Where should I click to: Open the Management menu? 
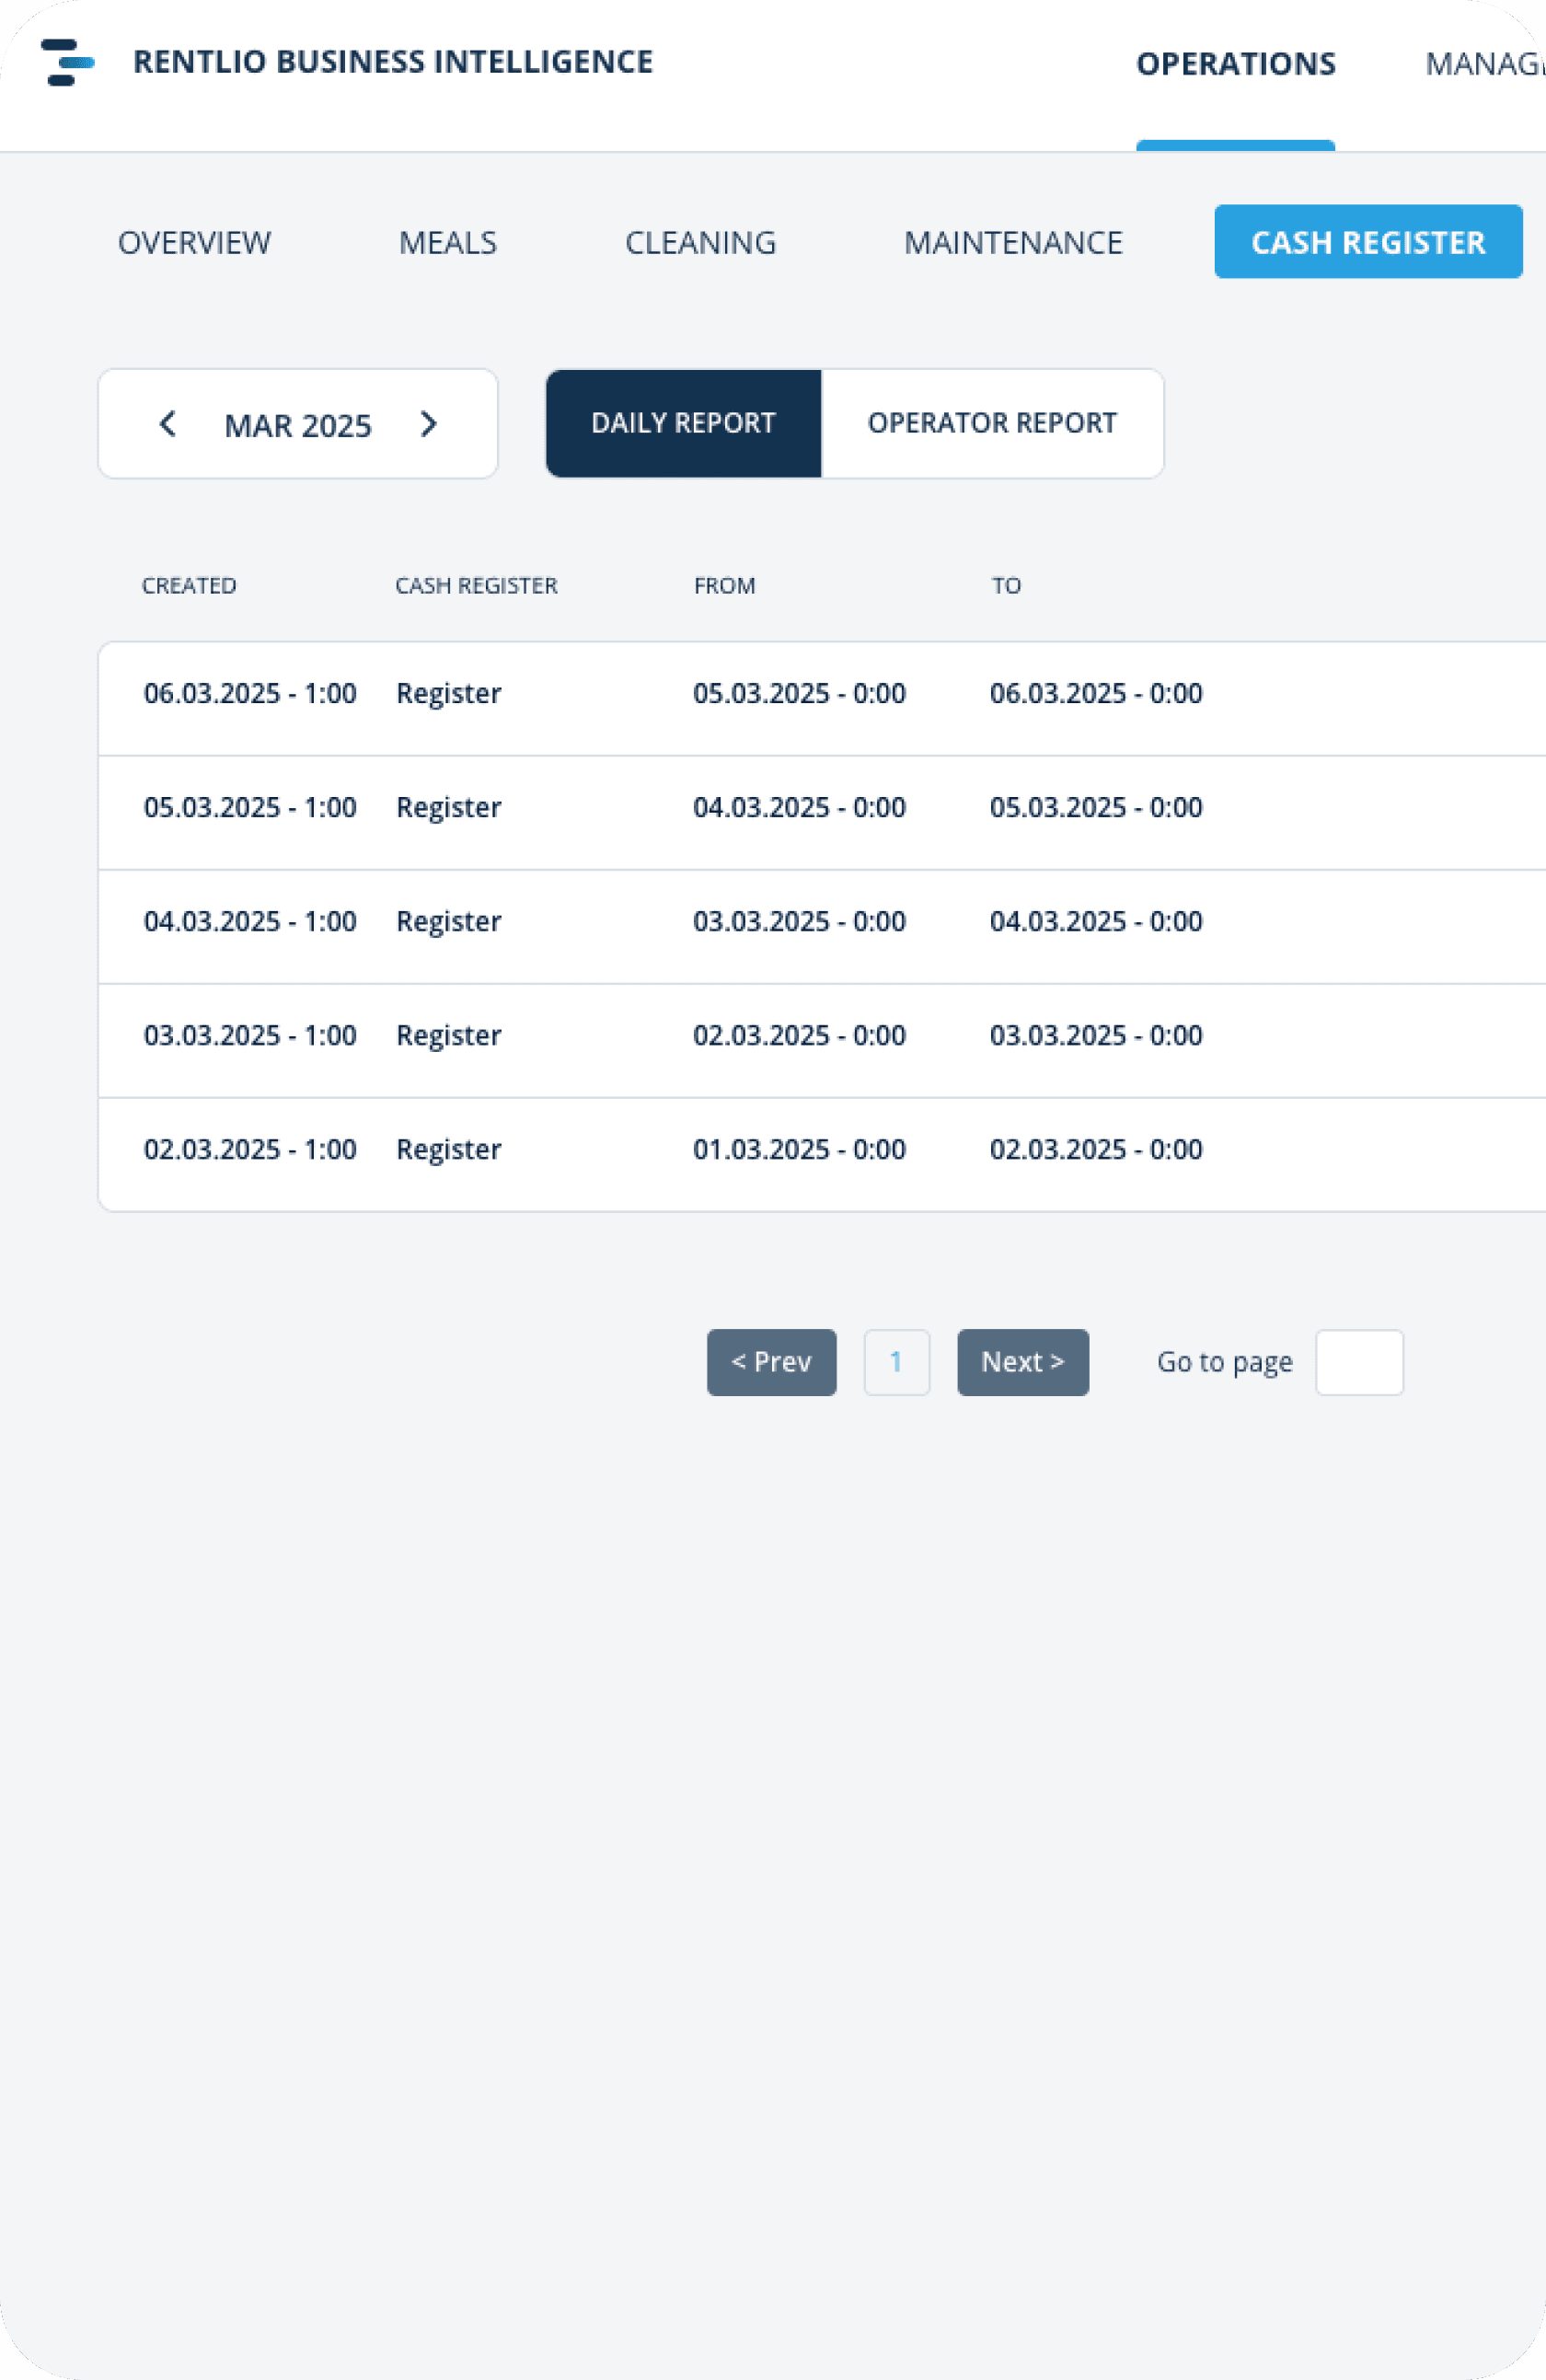pos(1490,63)
